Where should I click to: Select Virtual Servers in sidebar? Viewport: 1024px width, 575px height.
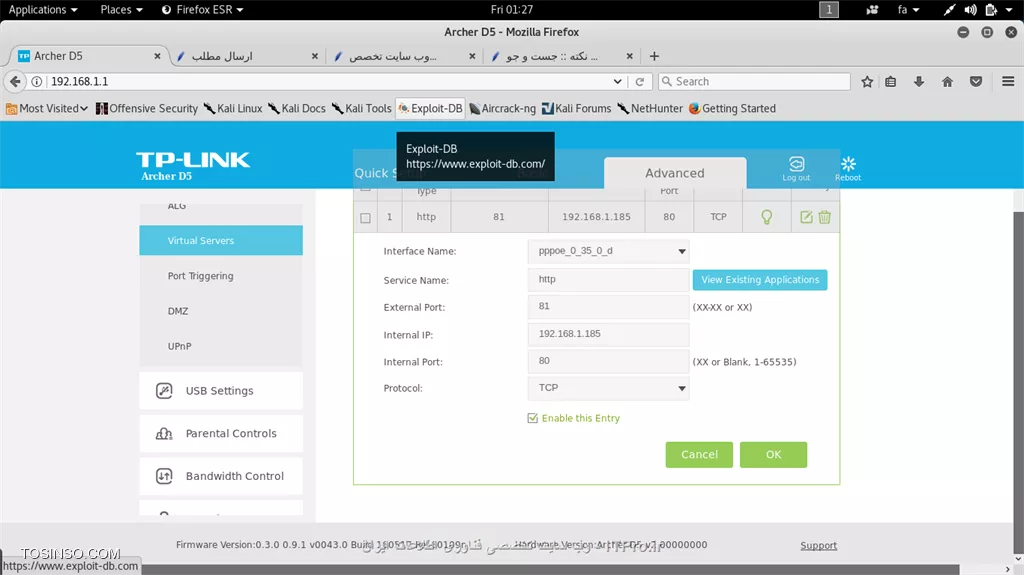(x=221, y=240)
